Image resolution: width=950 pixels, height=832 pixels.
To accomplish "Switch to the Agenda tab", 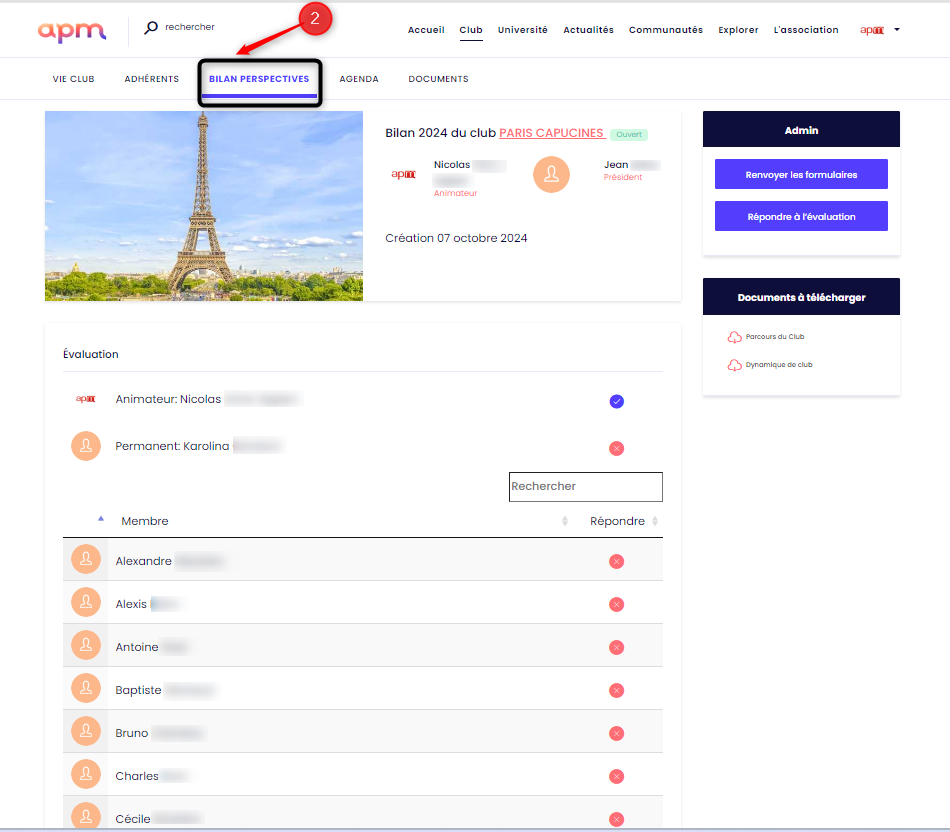I will tap(359, 79).
